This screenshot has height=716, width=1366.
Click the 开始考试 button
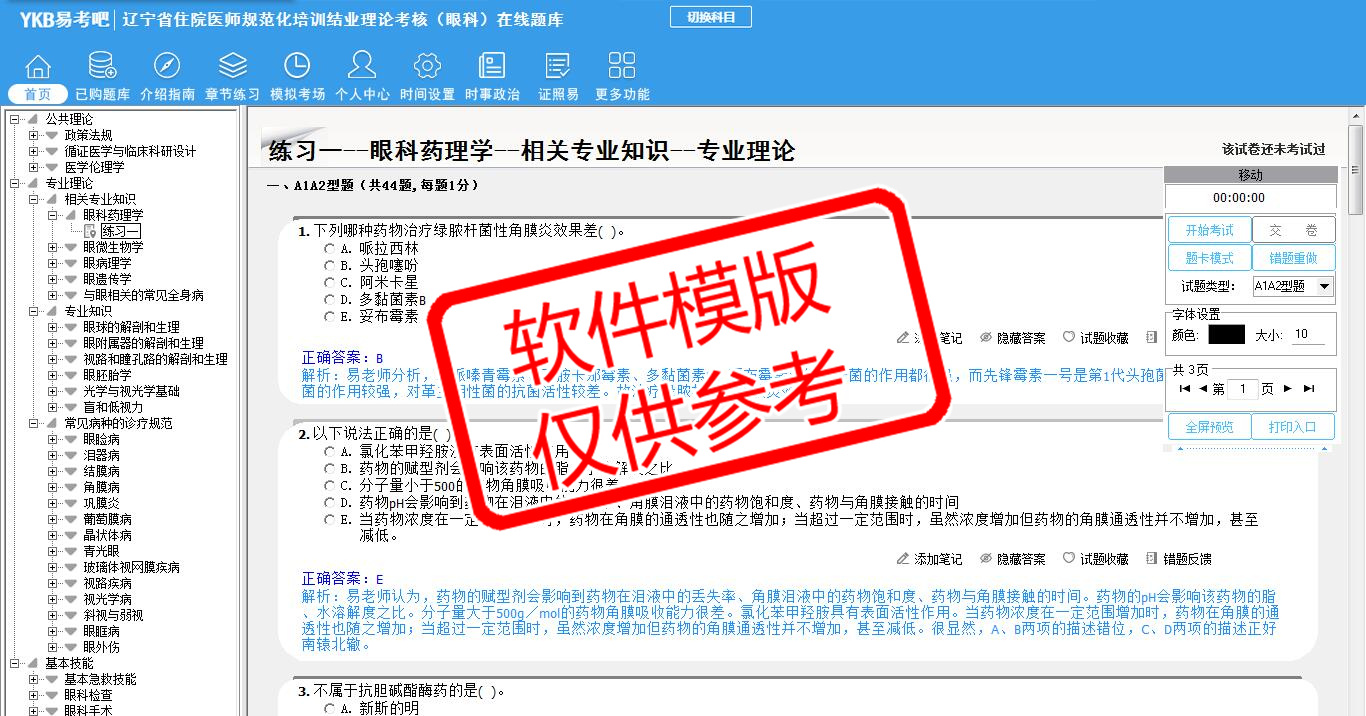[x=1209, y=230]
